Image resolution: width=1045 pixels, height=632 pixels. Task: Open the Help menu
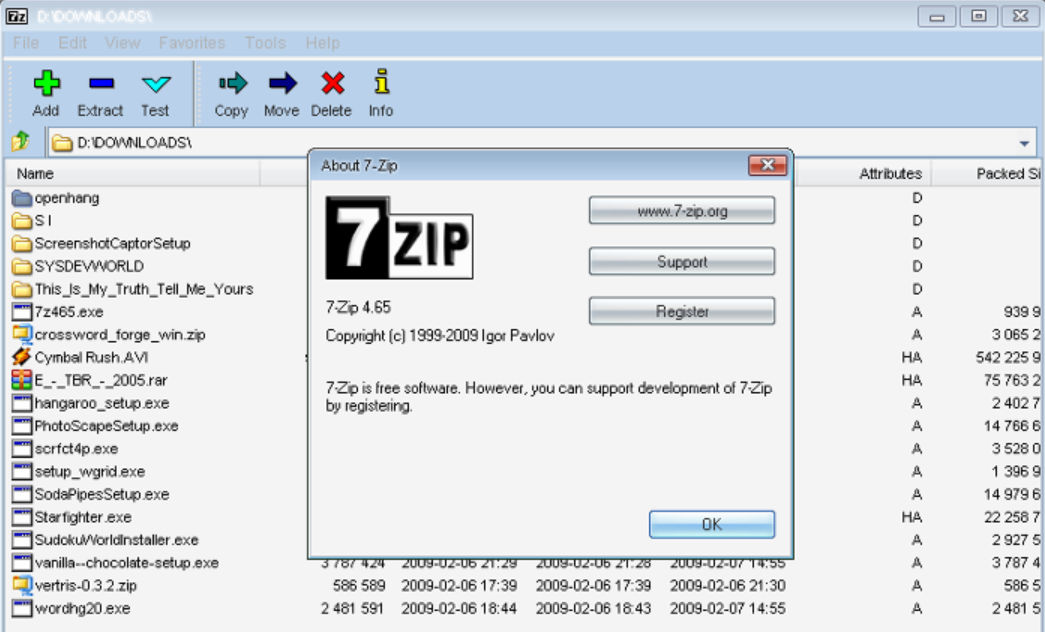323,43
